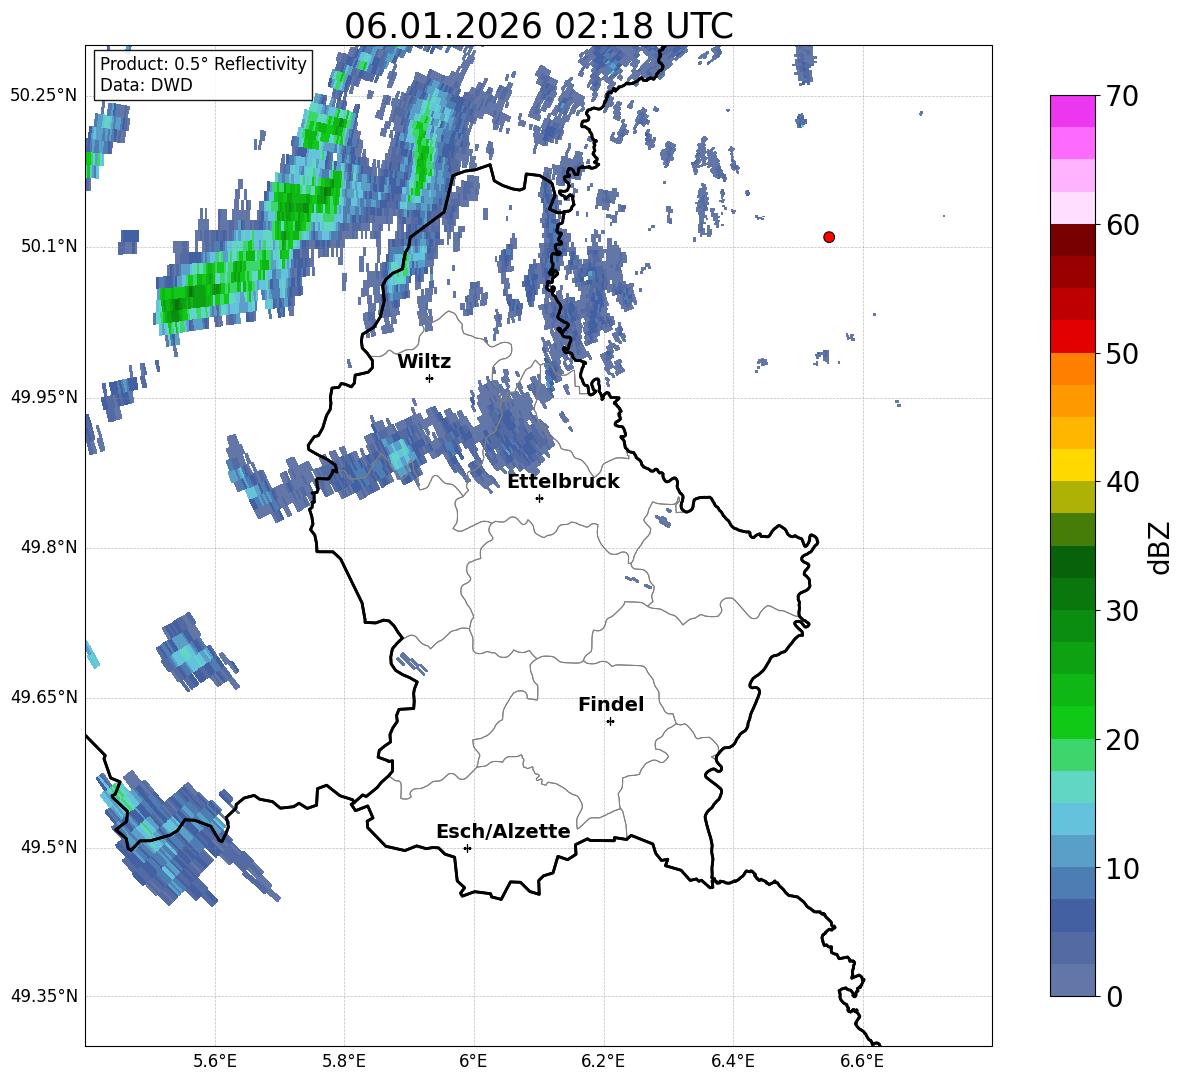The height and width of the screenshot is (1081, 1184).
Task: Click the small echo cell near 49.7°N 5.55°E
Action: (193, 653)
